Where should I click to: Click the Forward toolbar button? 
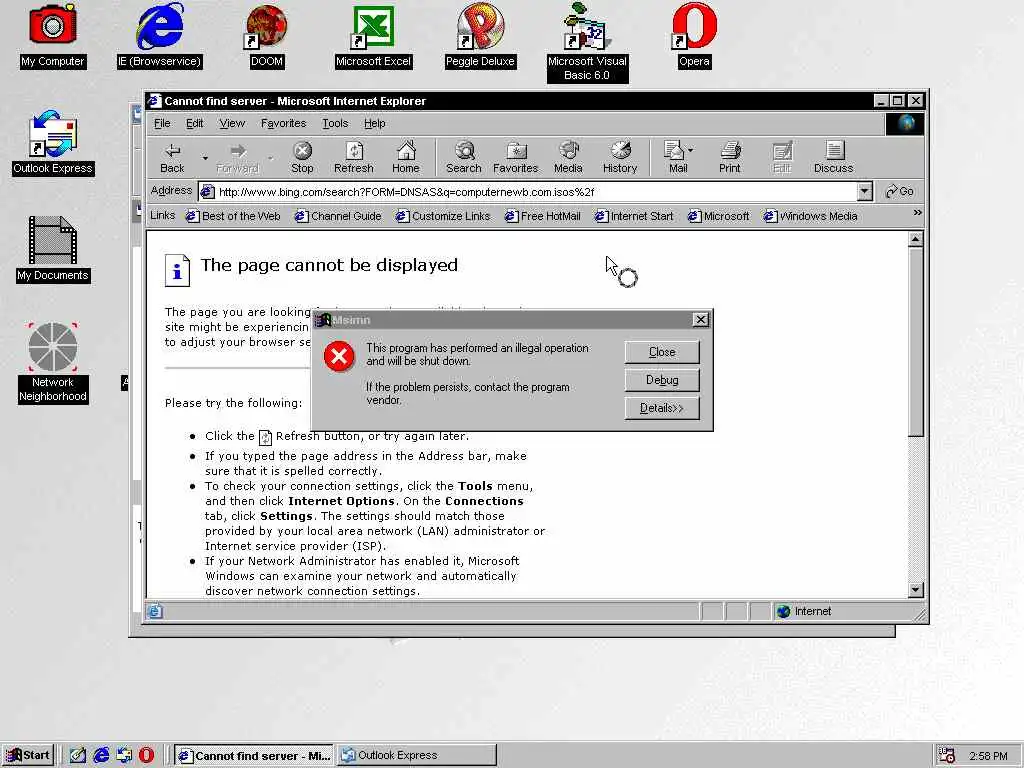(x=238, y=158)
